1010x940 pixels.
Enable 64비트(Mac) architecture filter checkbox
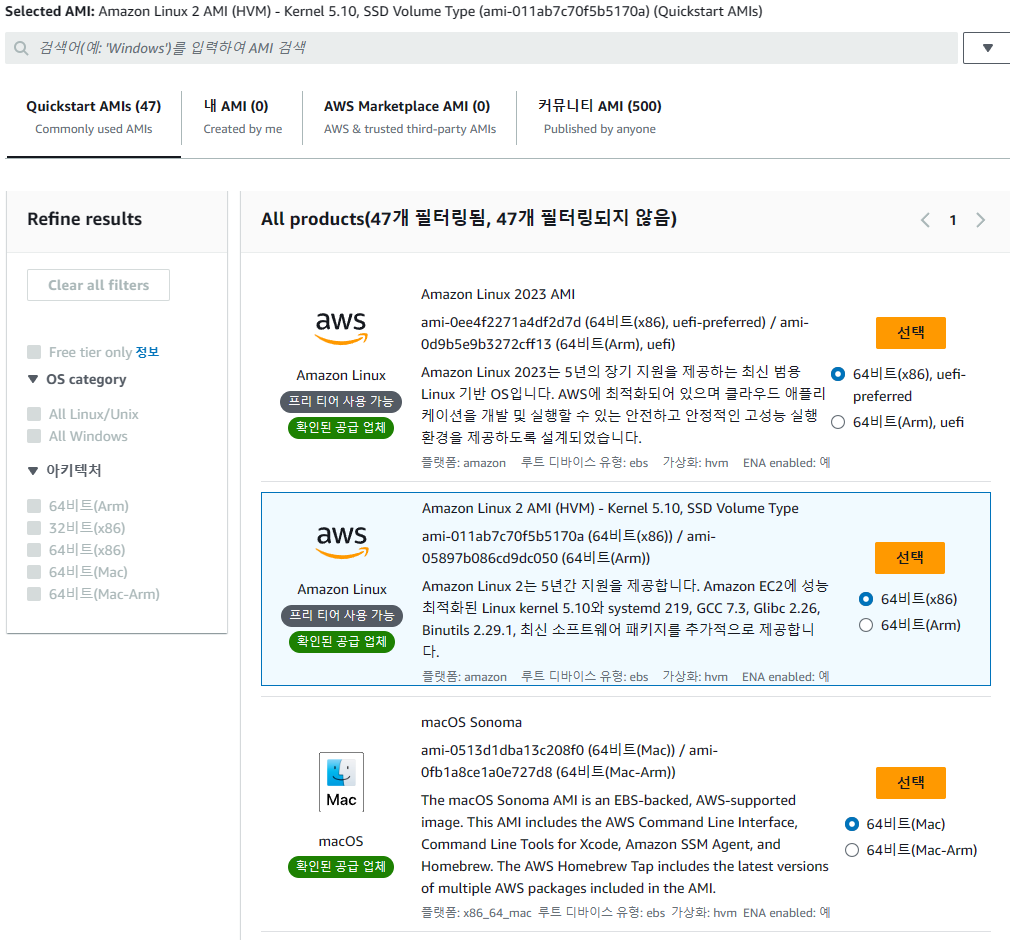[x=34, y=571]
